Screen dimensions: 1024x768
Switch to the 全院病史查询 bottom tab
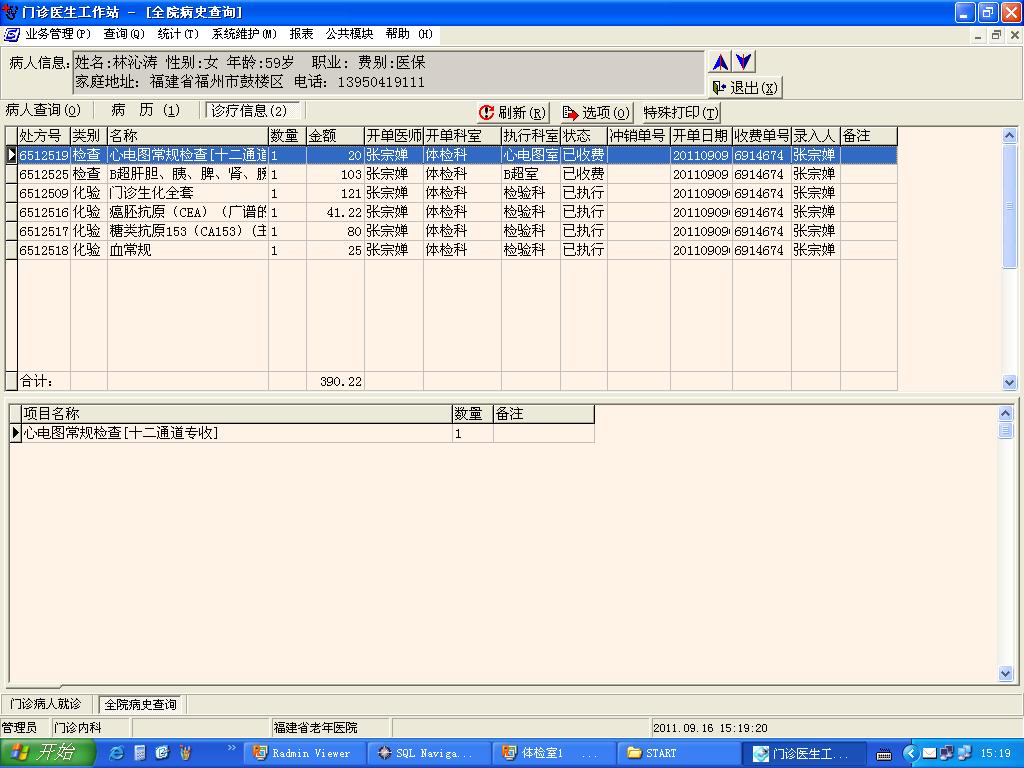click(141, 705)
